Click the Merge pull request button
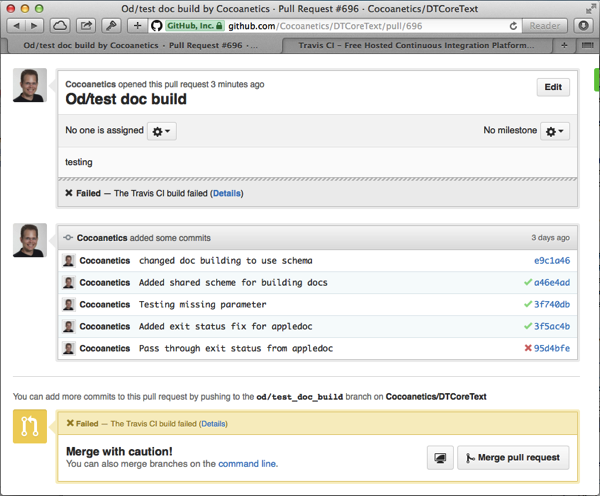The width and height of the screenshot is (600, 496). pos(513,457)
